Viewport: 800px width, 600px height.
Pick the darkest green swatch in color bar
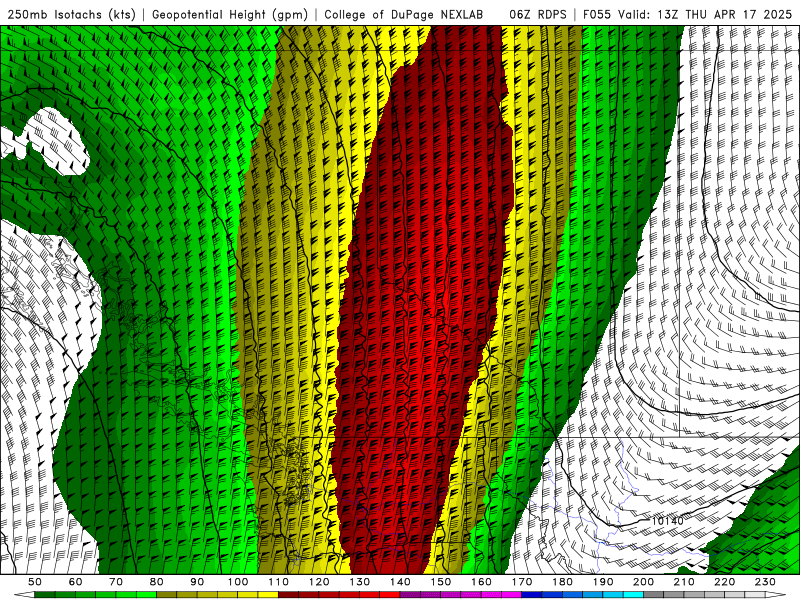[x=44, y=594]
